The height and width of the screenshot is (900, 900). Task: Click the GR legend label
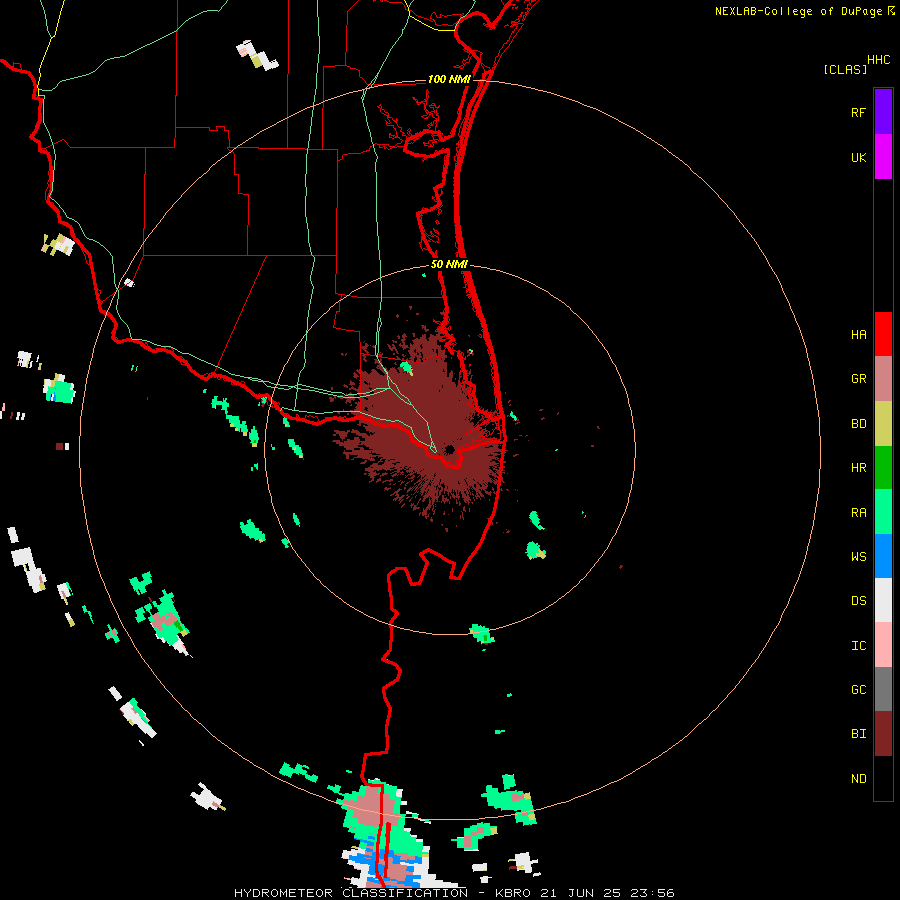(858, 379)
